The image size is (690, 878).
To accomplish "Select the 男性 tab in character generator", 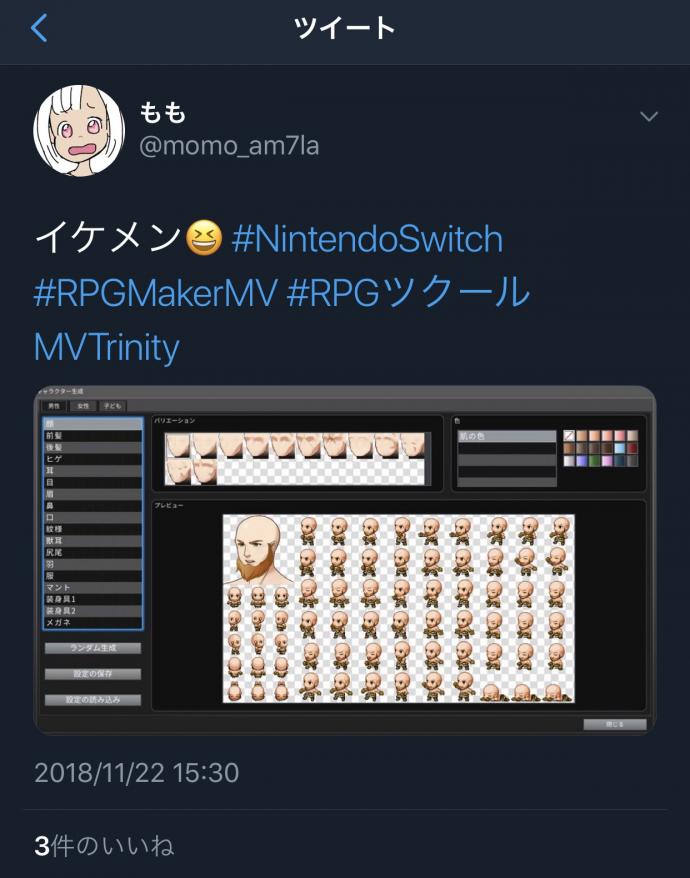I will point(54,406).
